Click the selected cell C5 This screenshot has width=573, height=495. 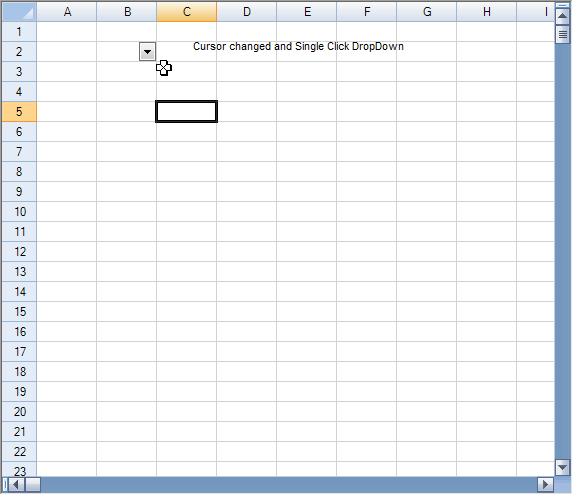point(186,111)
